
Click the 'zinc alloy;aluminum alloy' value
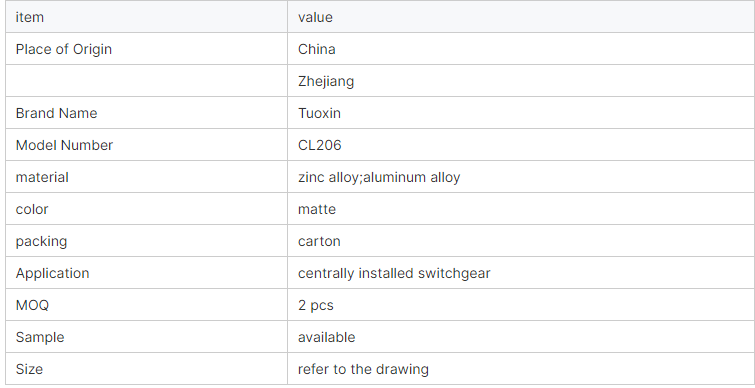[379, 177]
